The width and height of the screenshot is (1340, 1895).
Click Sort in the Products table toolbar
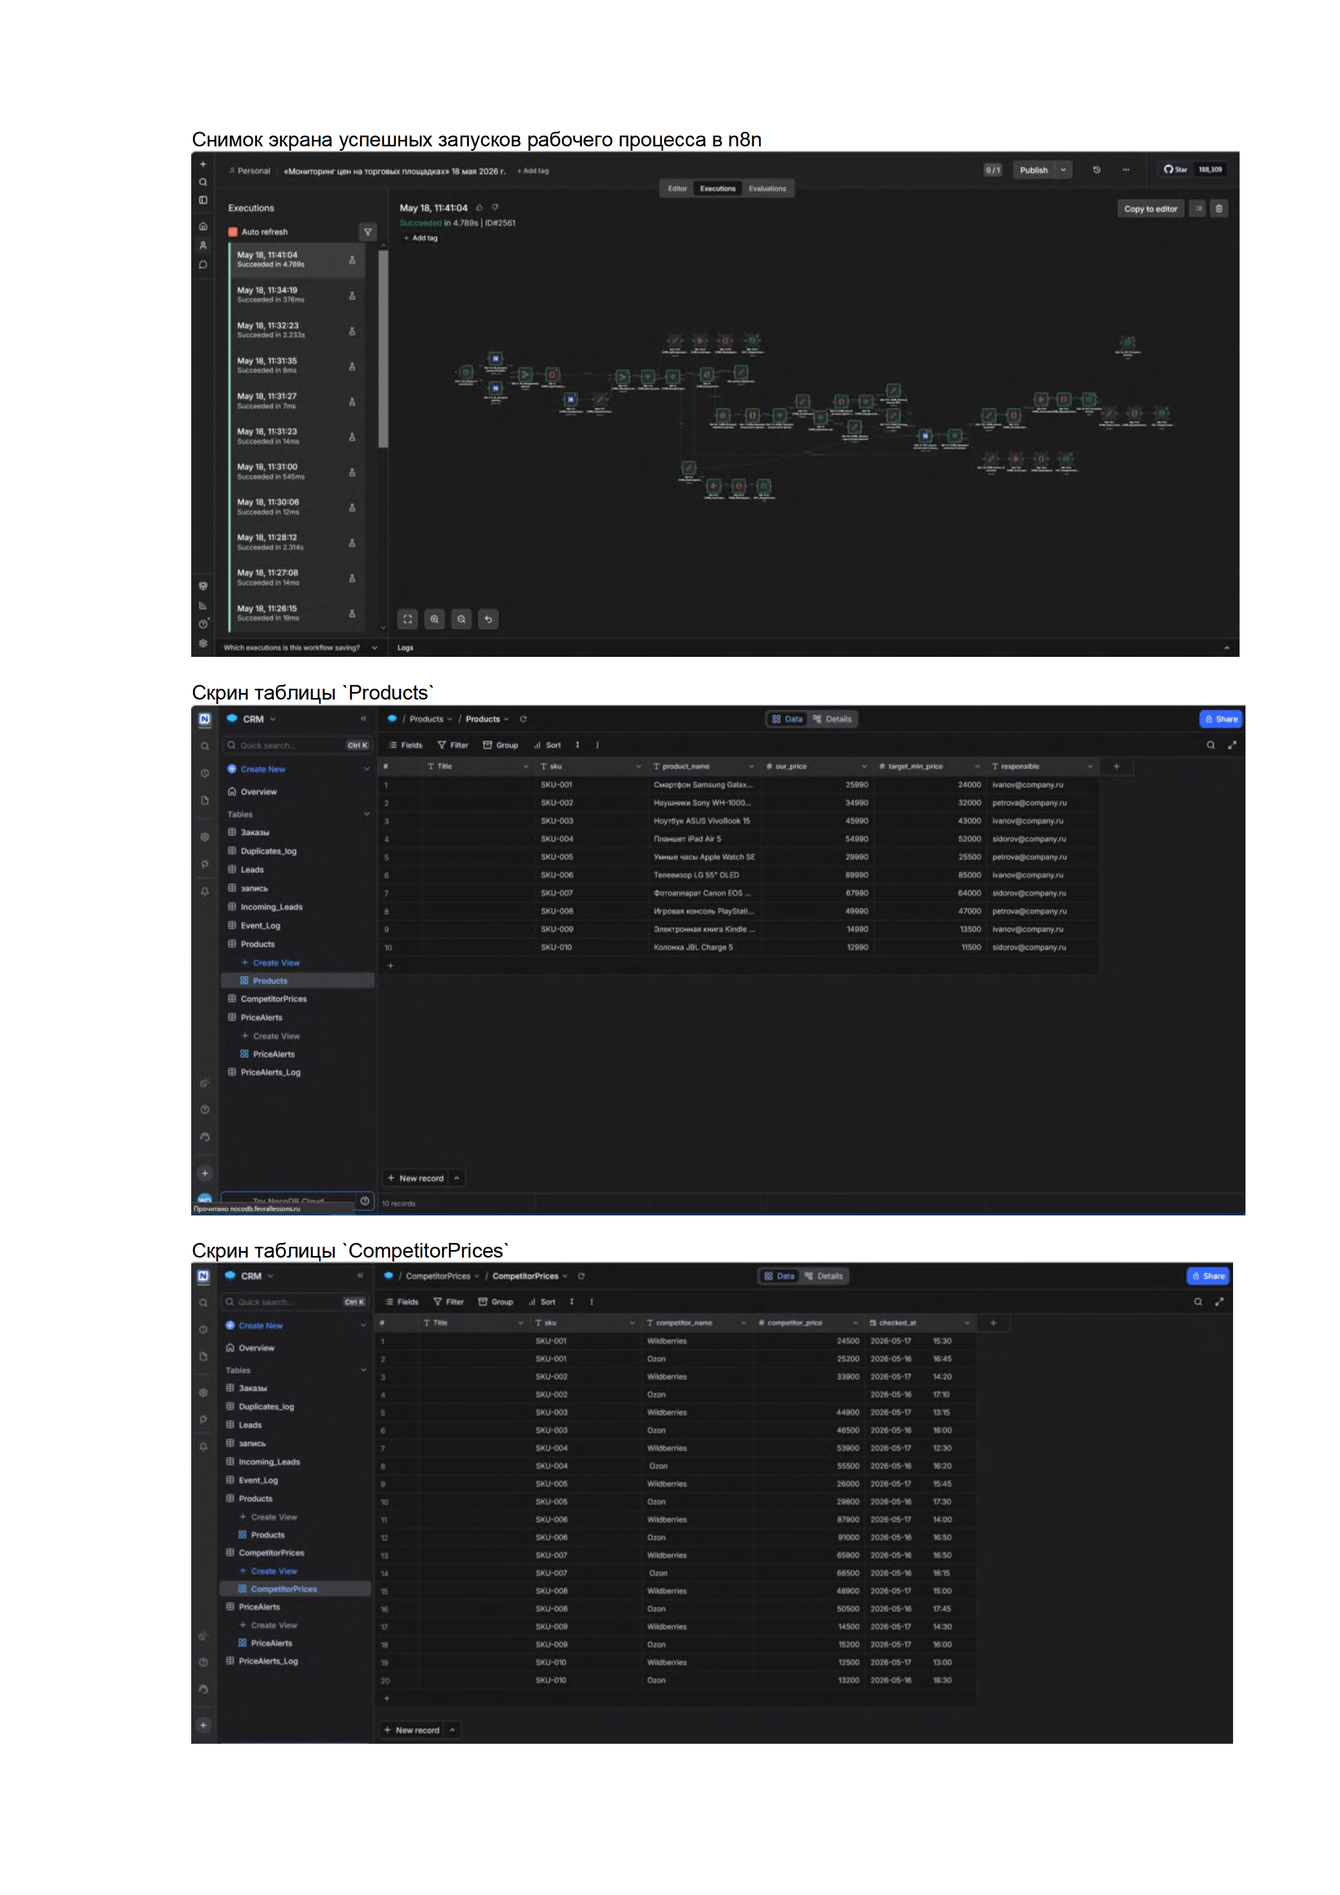click(547, 745)
